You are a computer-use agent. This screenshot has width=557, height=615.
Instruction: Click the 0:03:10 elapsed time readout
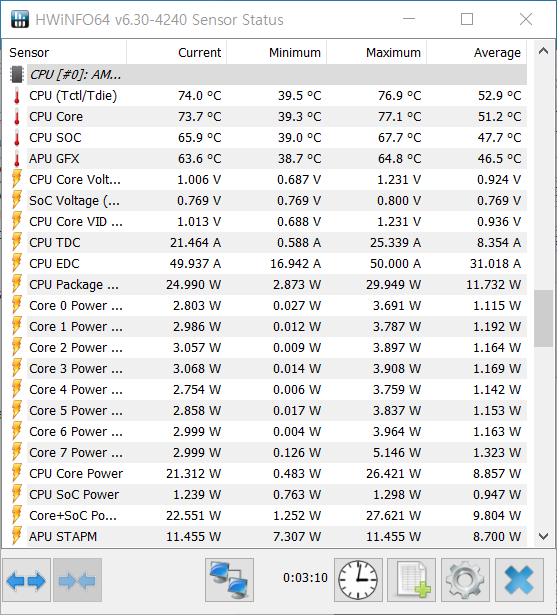click(305, 577)
